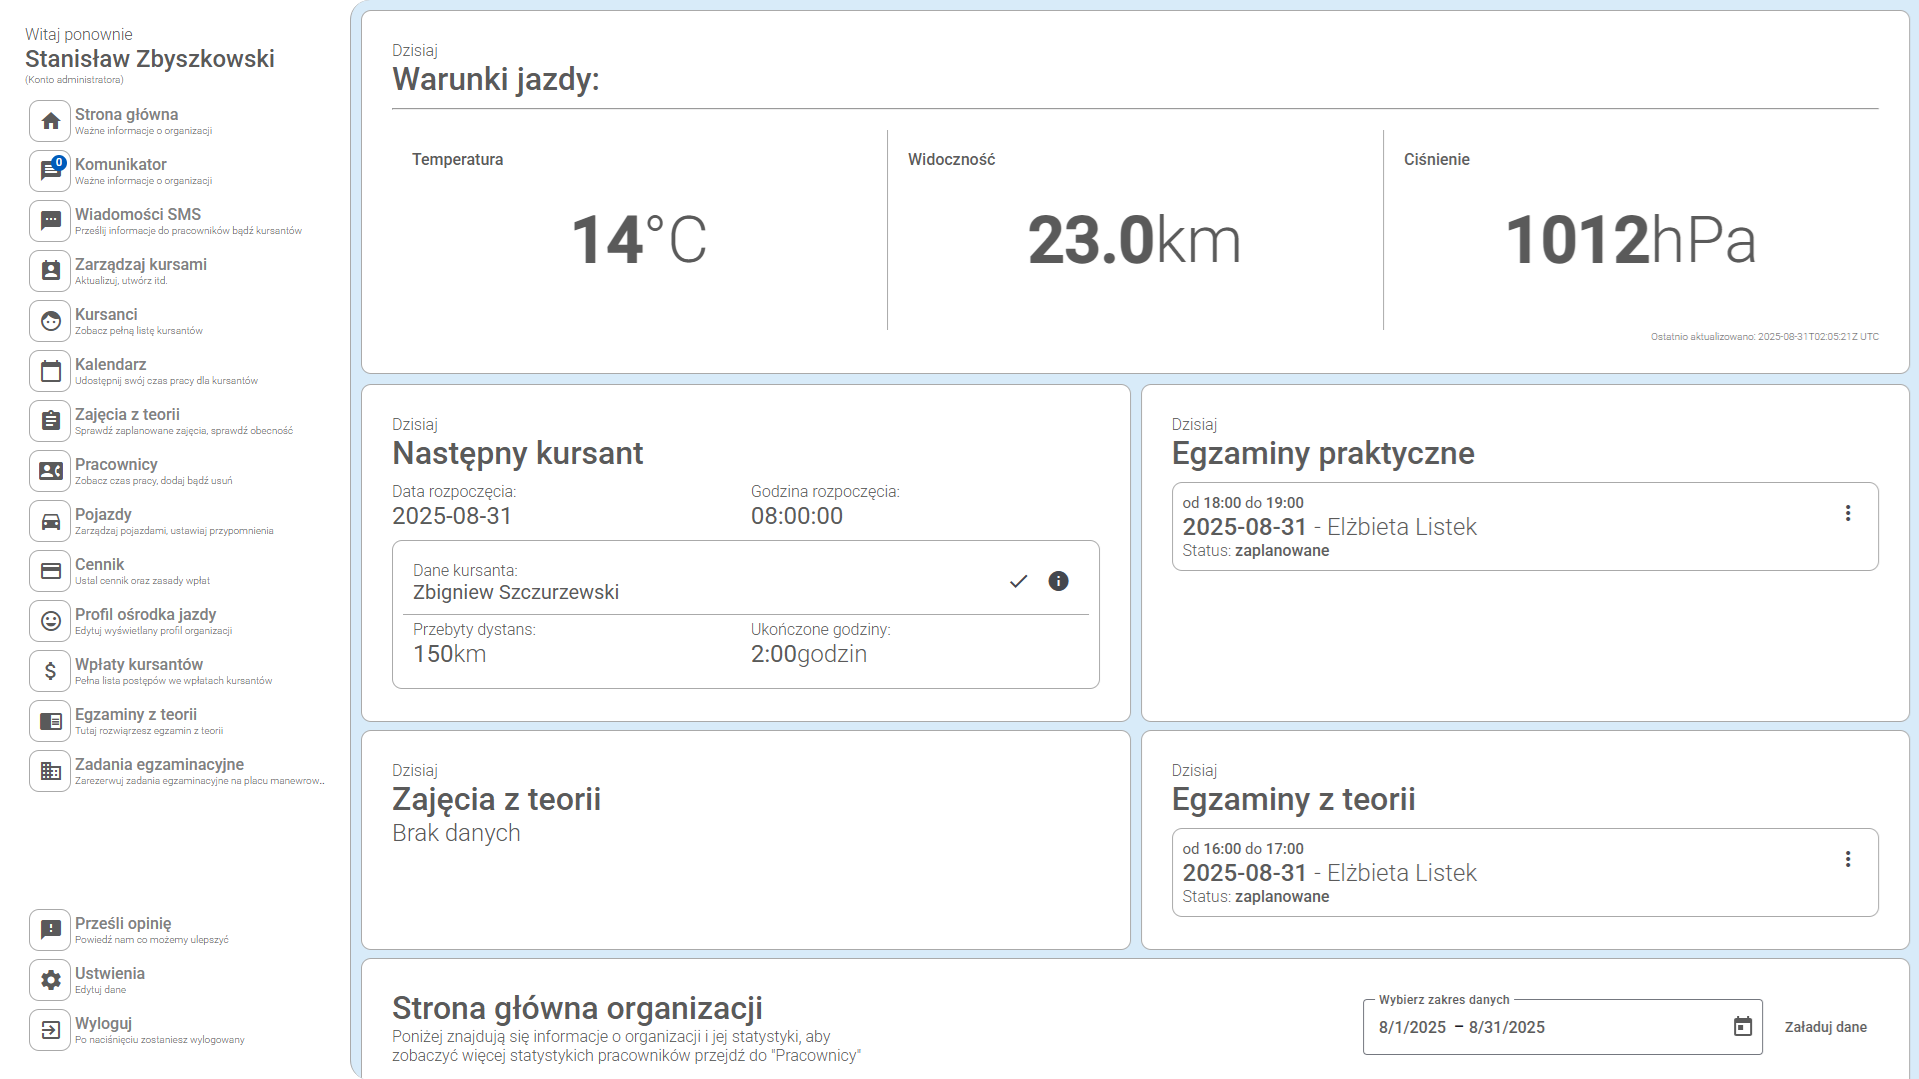Open three-dot menu for theory exam entry
Viewport: 1919px width, 1079px height.
point(1847,859)
